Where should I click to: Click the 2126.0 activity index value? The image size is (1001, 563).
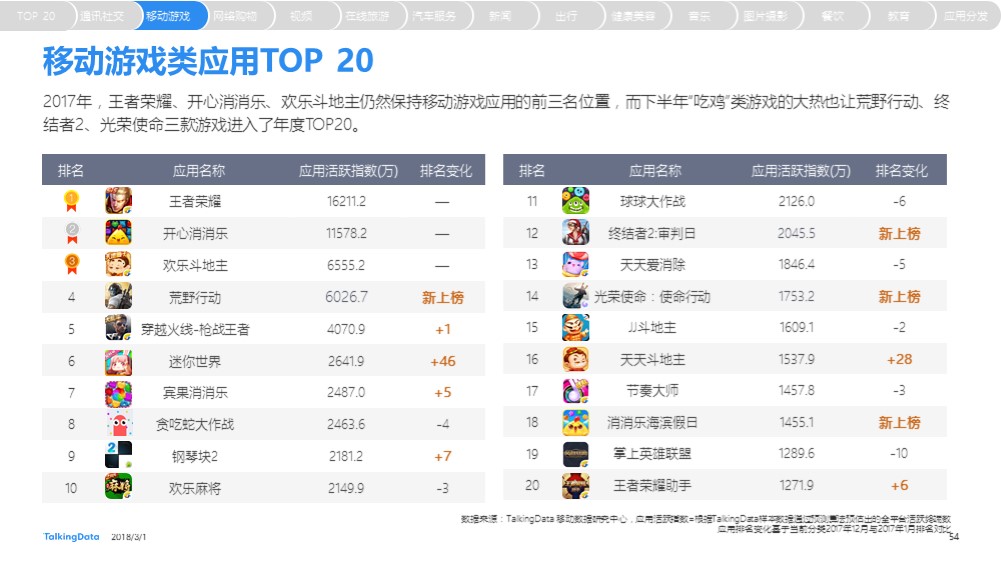click(796, 202)
